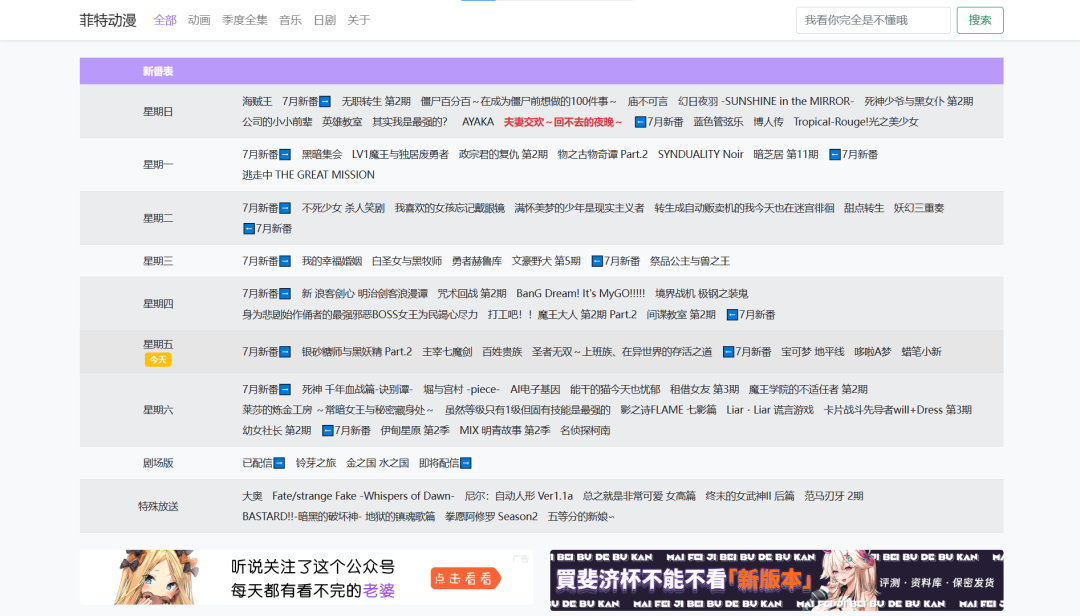
Task: Open the 音乐 section in navigation
Action: pos(289,19)
